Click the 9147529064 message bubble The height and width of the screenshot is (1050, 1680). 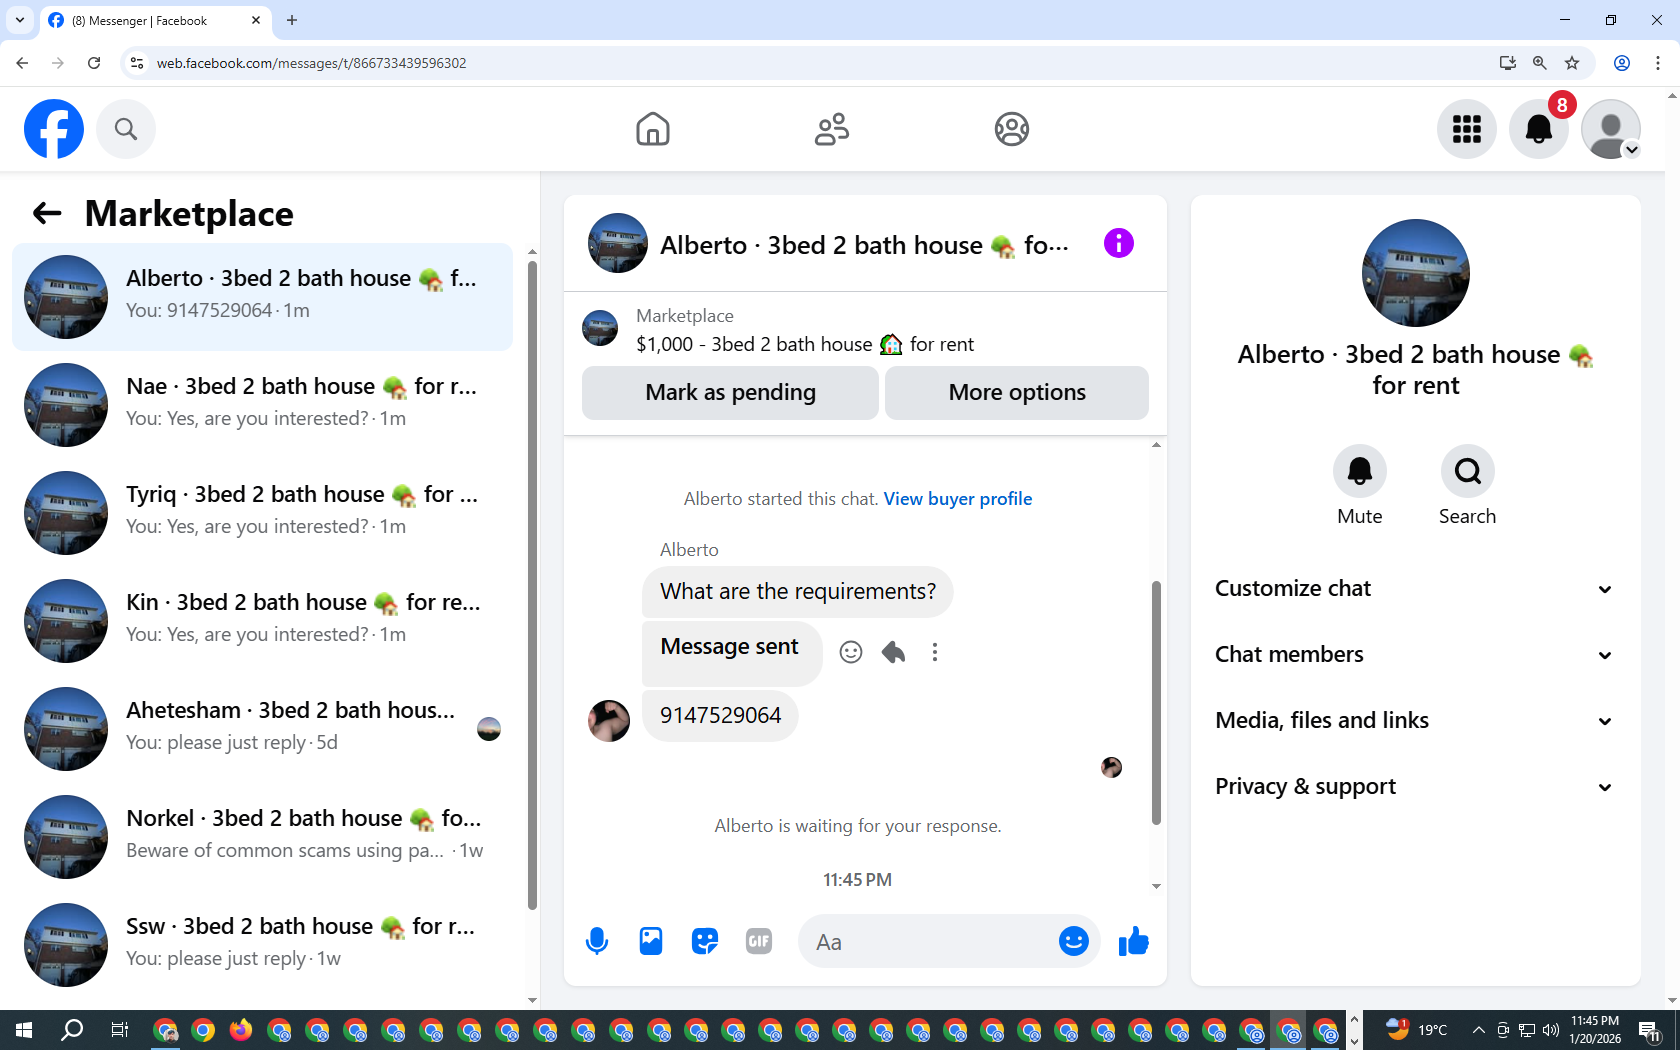(x=720, y=716)
